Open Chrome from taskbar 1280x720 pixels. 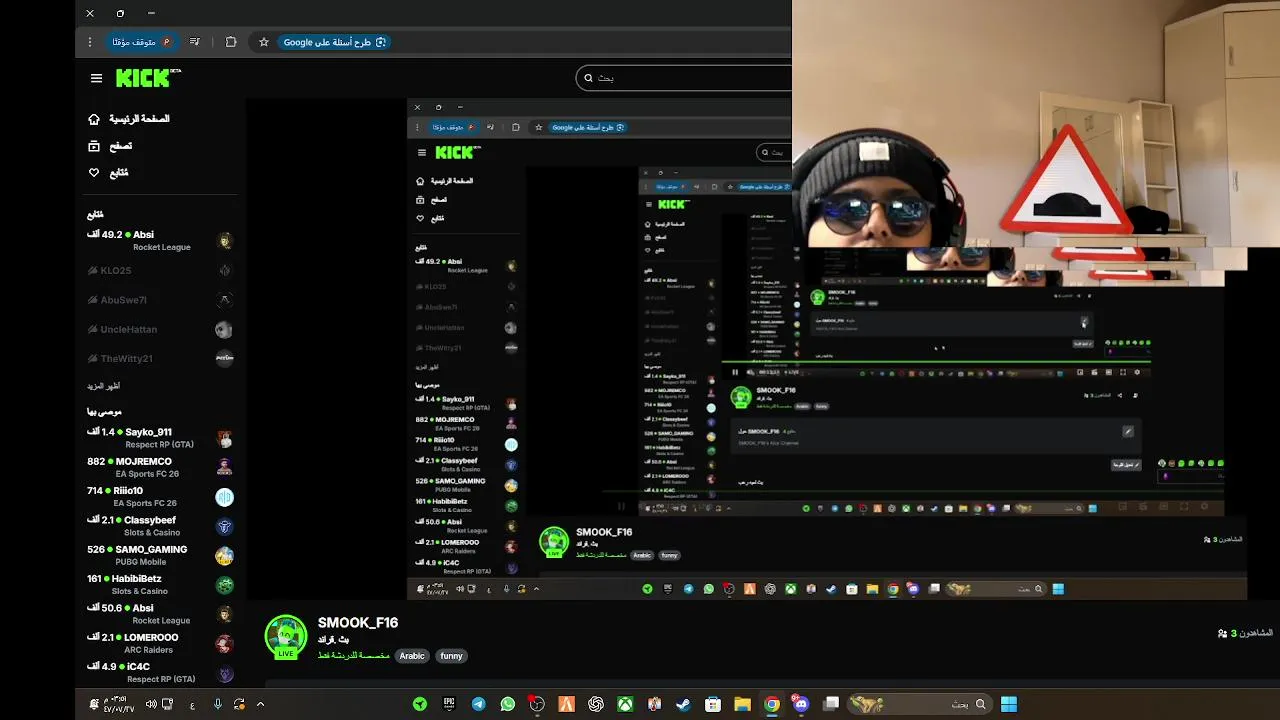click(772, 704)
